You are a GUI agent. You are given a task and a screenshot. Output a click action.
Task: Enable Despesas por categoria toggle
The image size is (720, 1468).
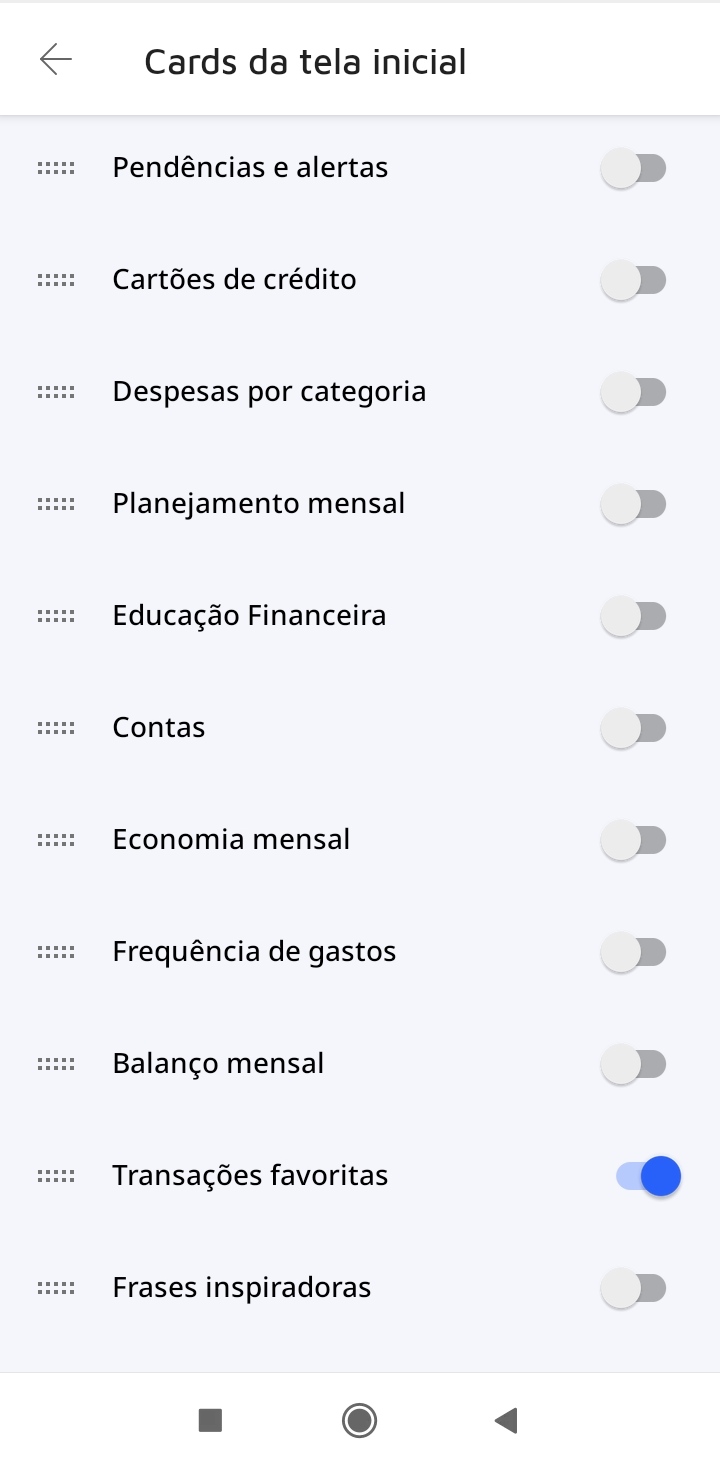634,392
